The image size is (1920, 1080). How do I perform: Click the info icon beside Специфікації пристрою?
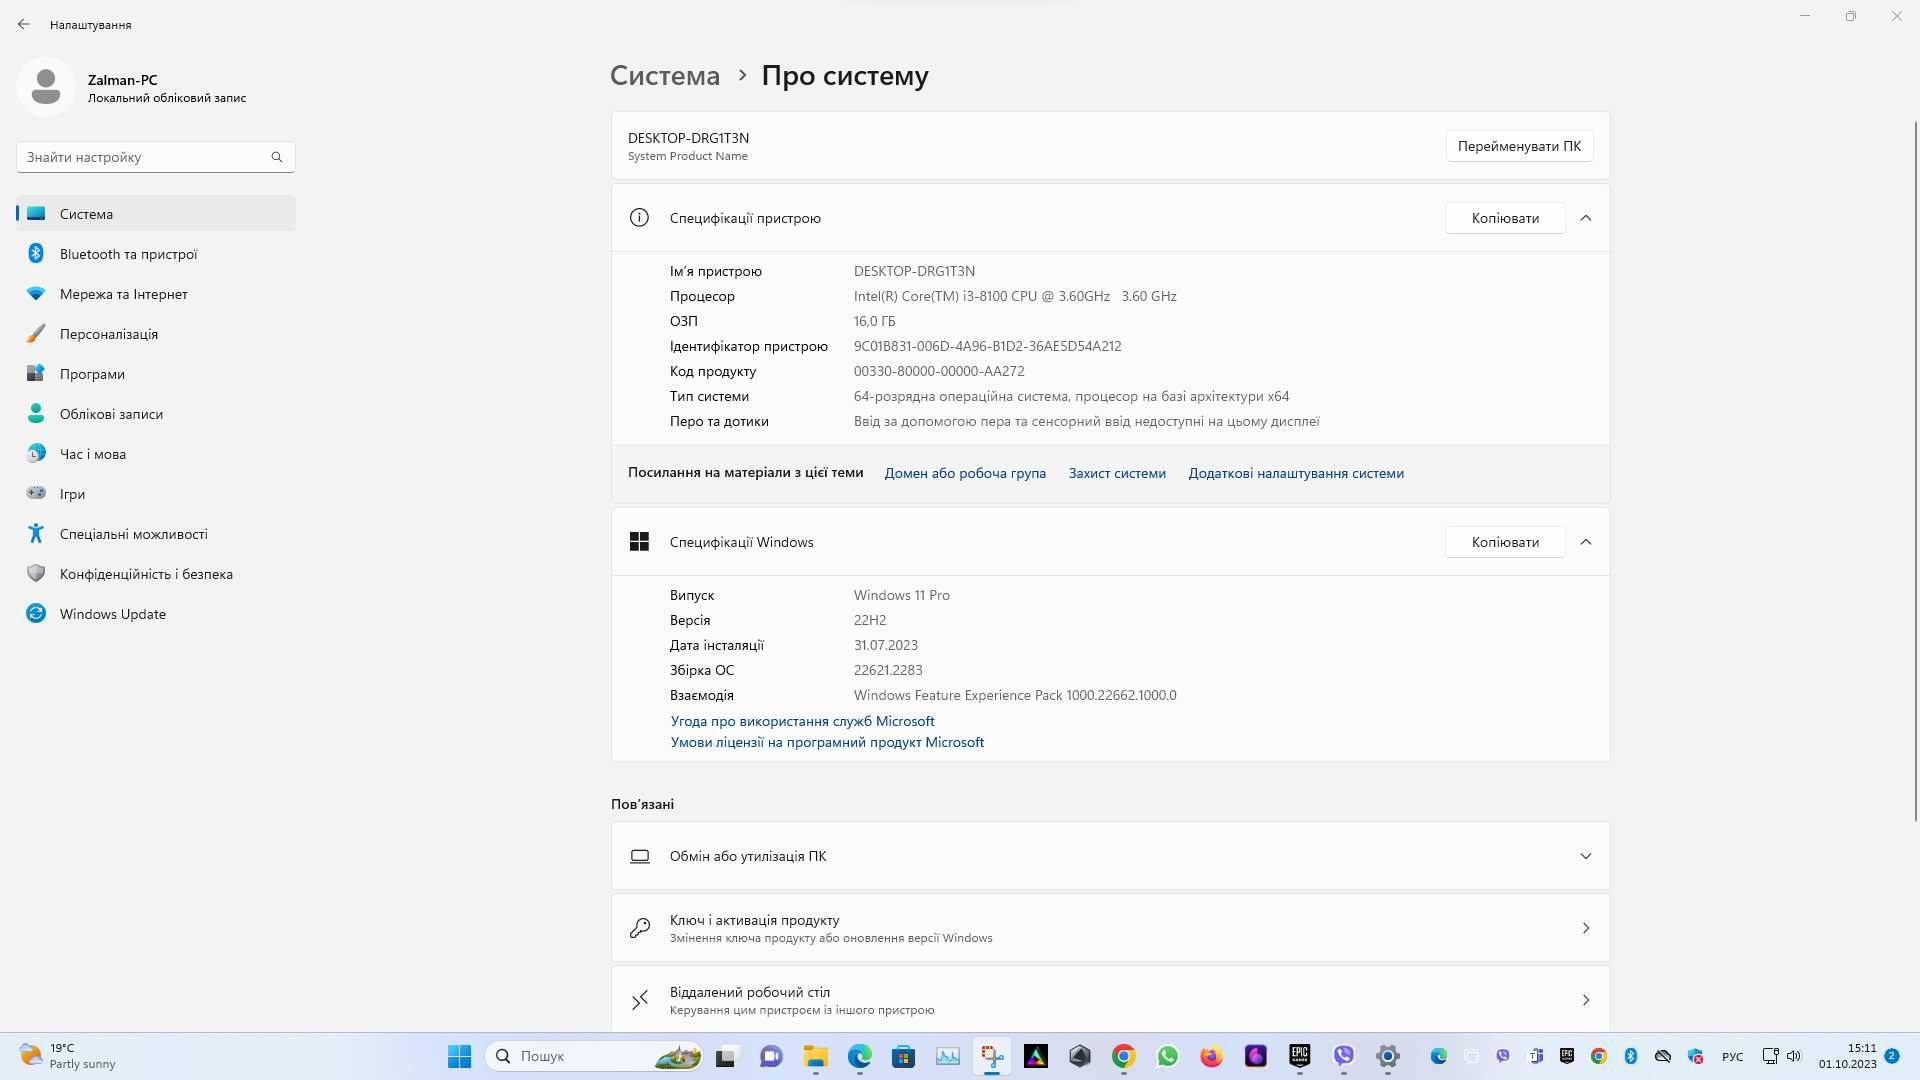point(639,218)
